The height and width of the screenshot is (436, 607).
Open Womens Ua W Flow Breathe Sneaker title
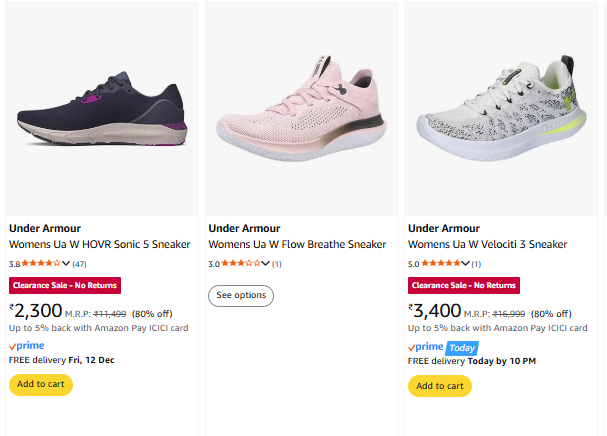click(297, 244)
